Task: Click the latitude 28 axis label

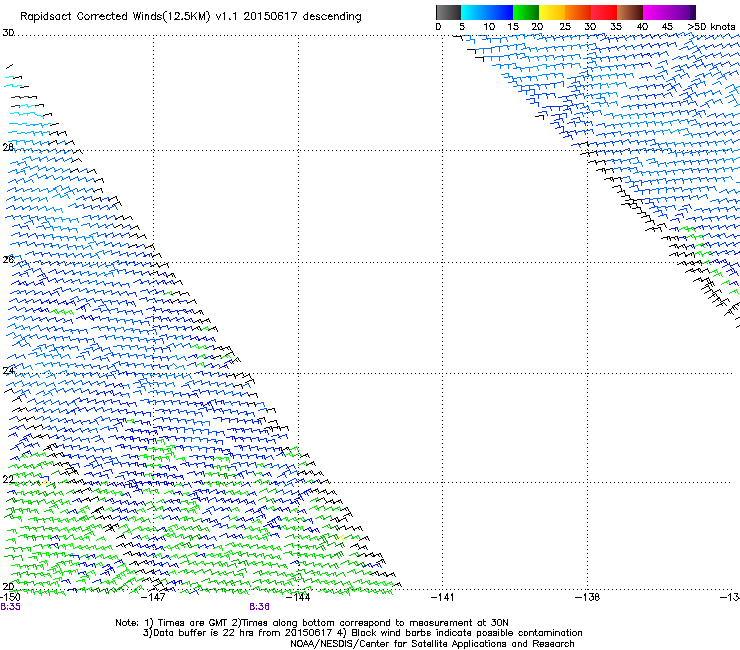Action: click(8, 147)
